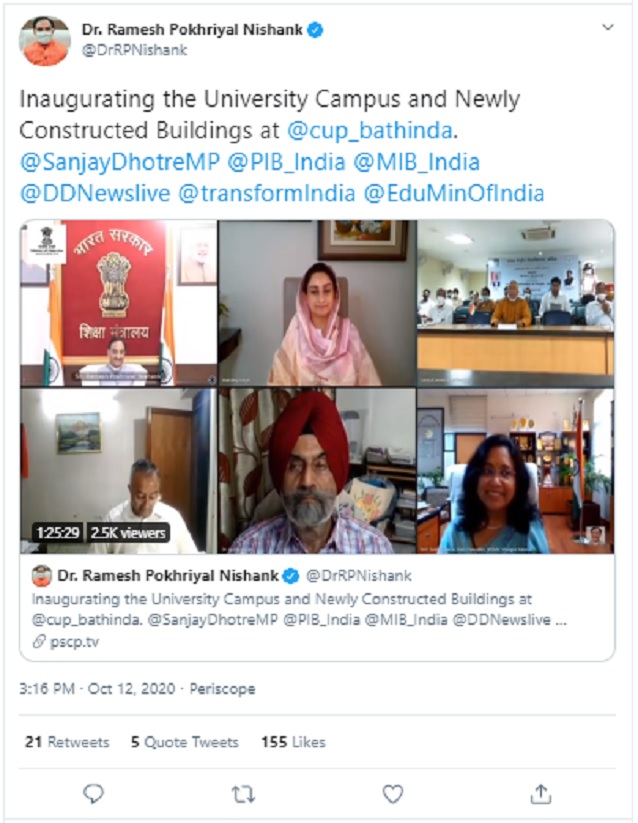
Task: Open the @EduMinOfIndia mention link
Action: point(454,193)
